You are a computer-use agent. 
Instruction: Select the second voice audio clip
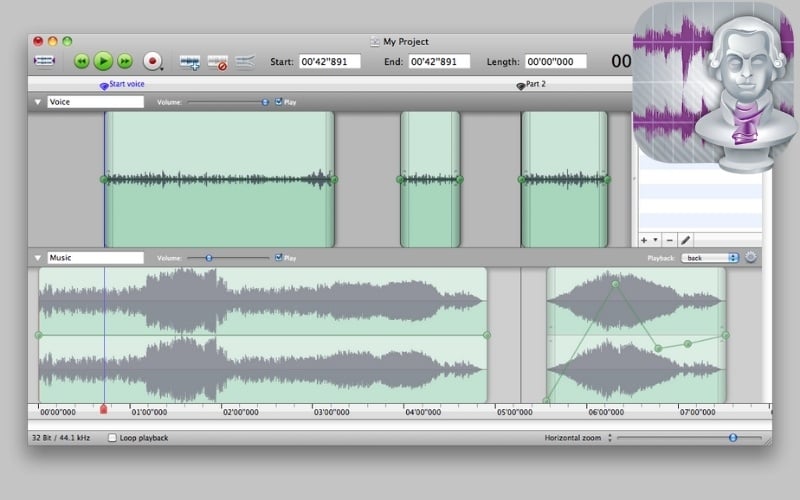point(430,180)
